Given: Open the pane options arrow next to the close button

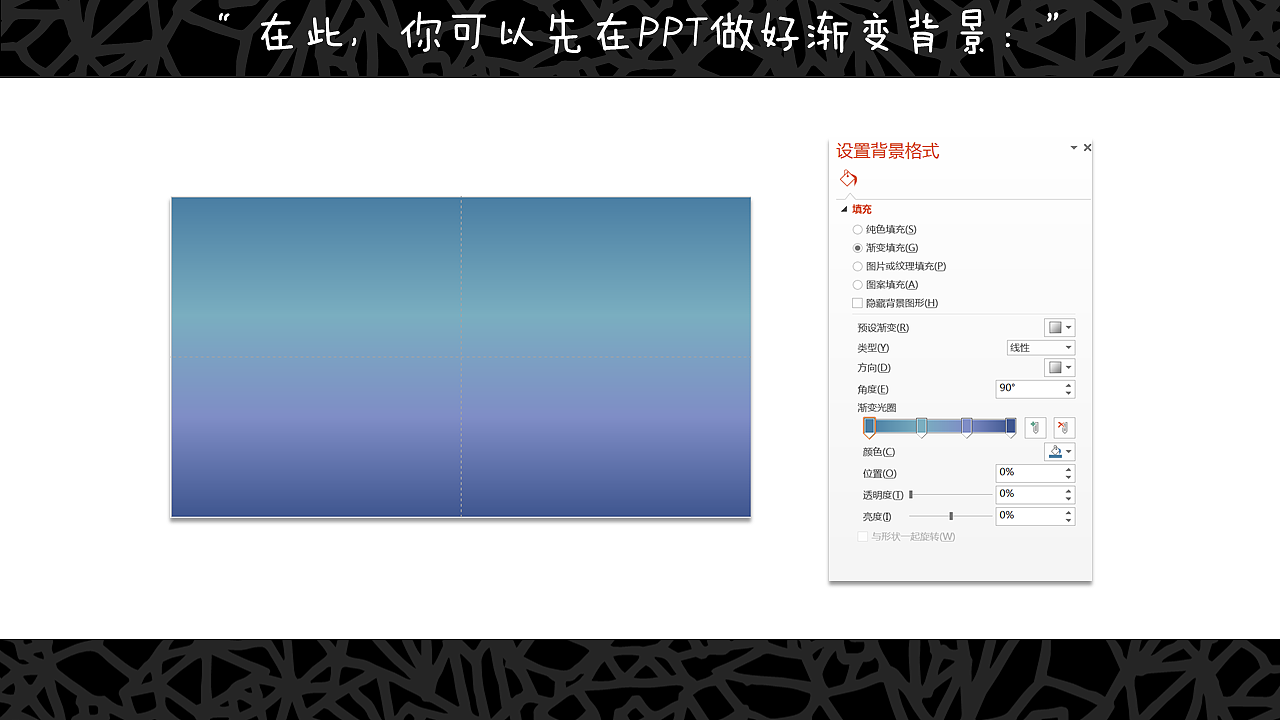Looking at the screenshot, I should point(1073,147).
